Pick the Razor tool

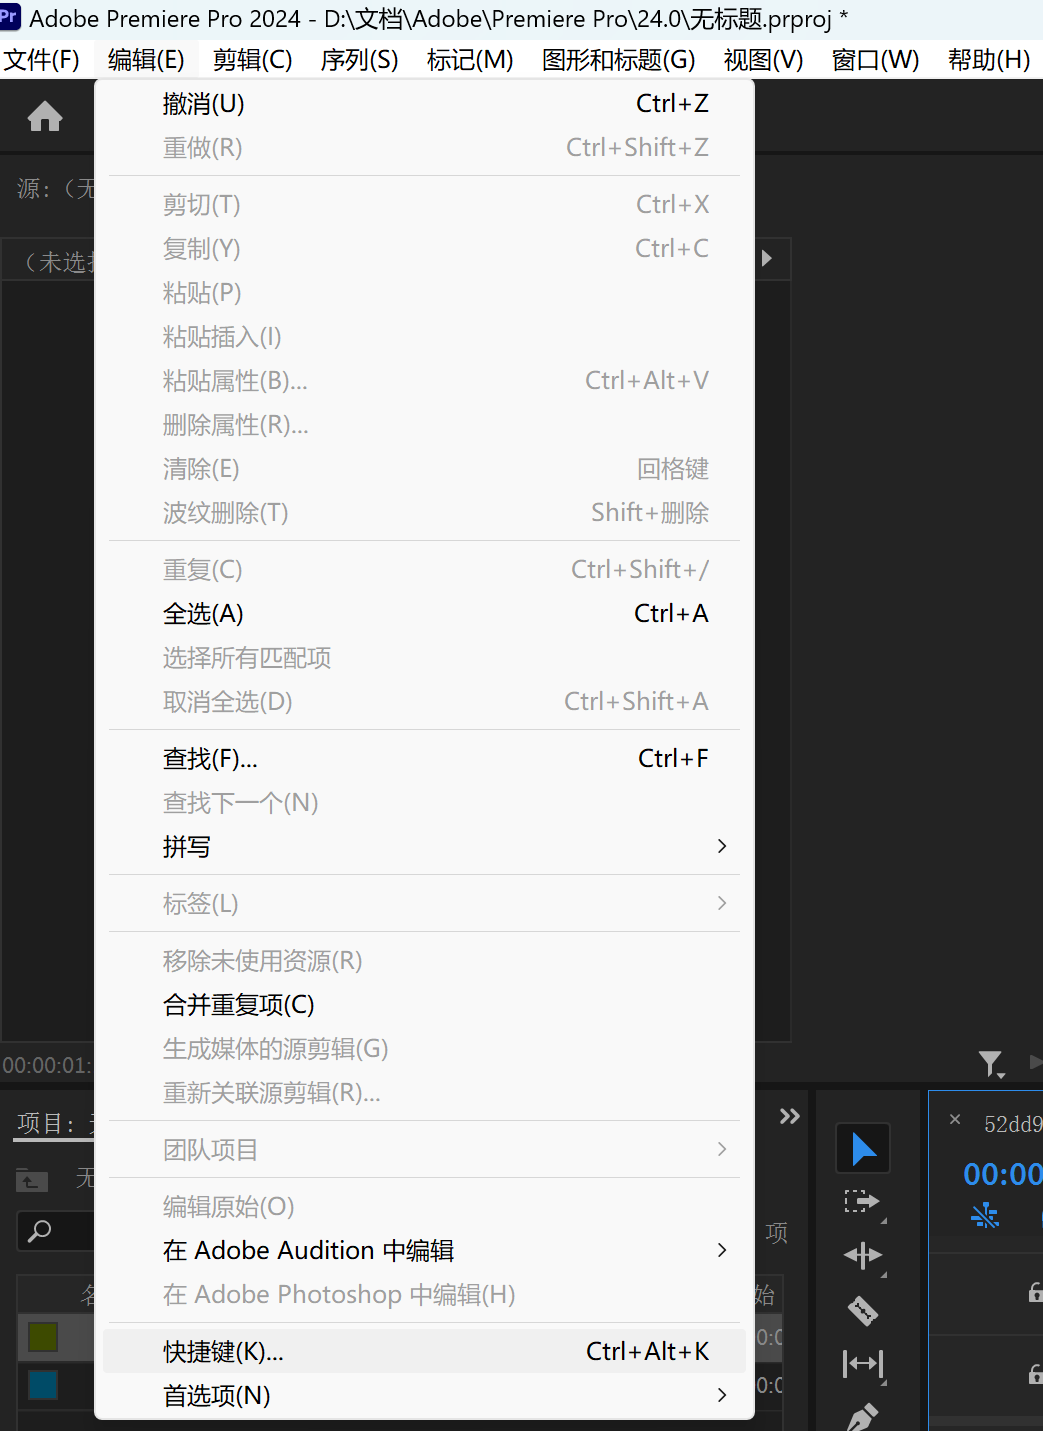pyautogui.click(x=863, y=1309)
